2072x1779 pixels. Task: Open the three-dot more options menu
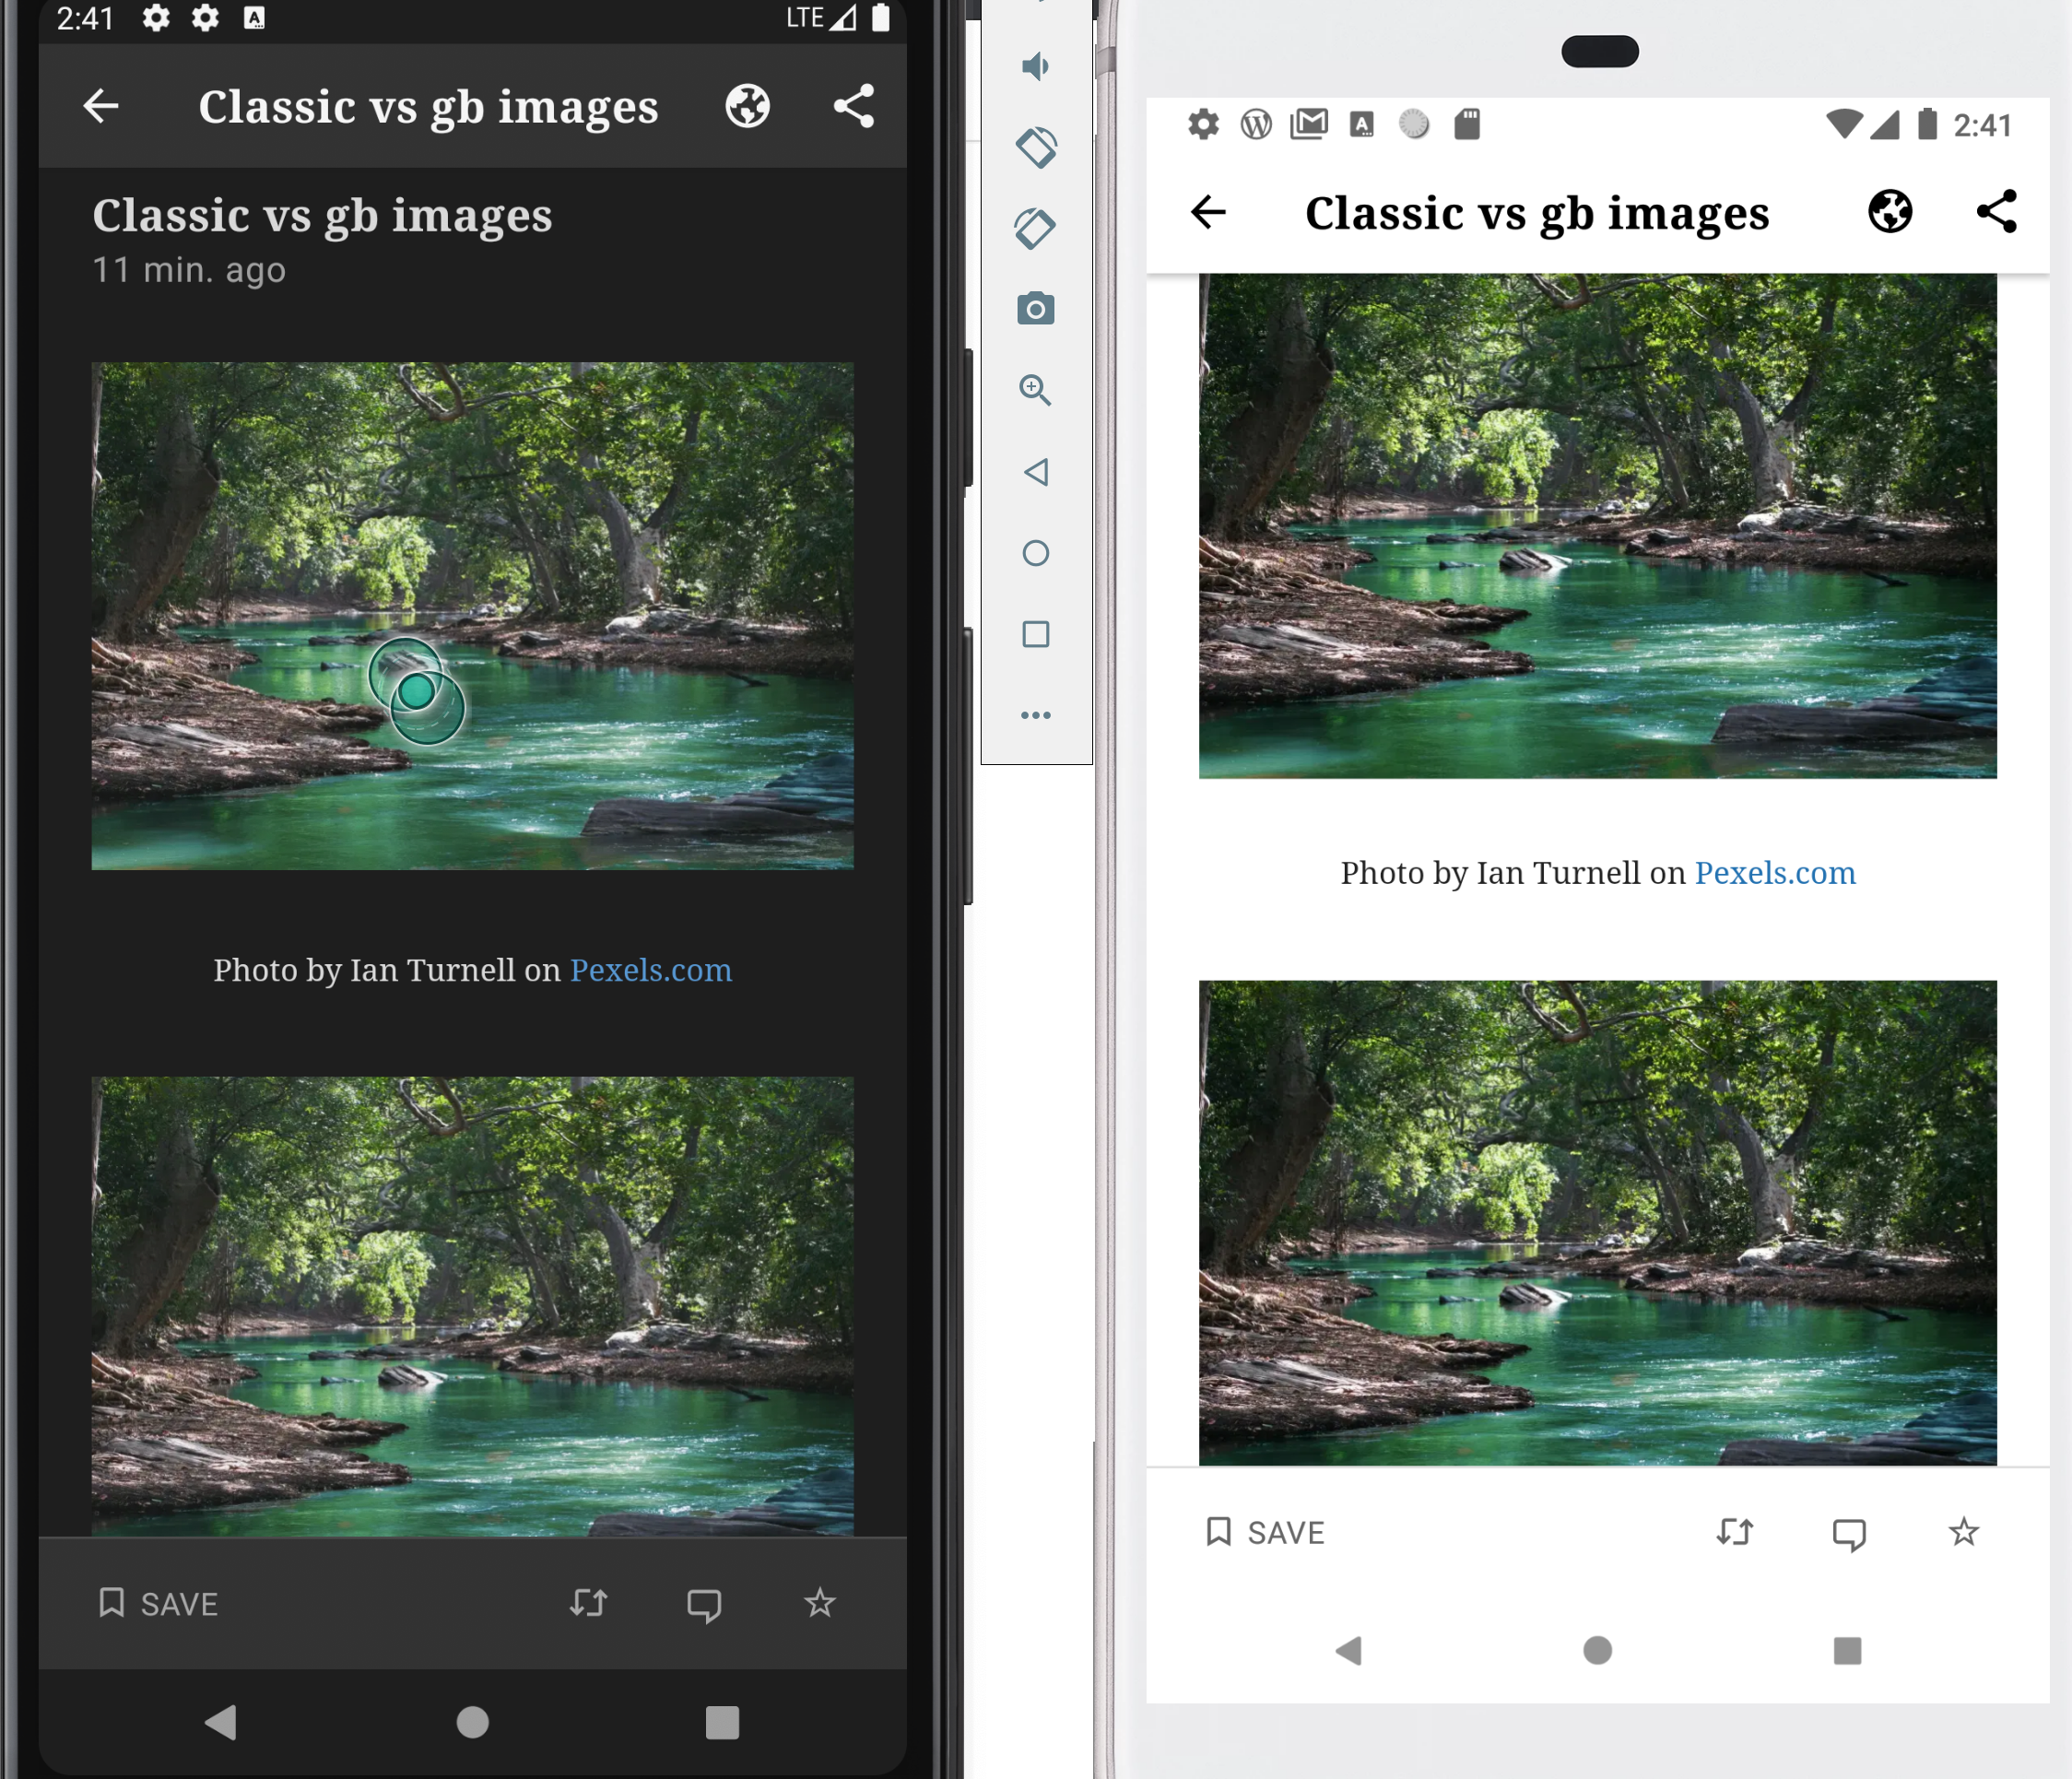pyautogui.click(x=1035, y=714)
